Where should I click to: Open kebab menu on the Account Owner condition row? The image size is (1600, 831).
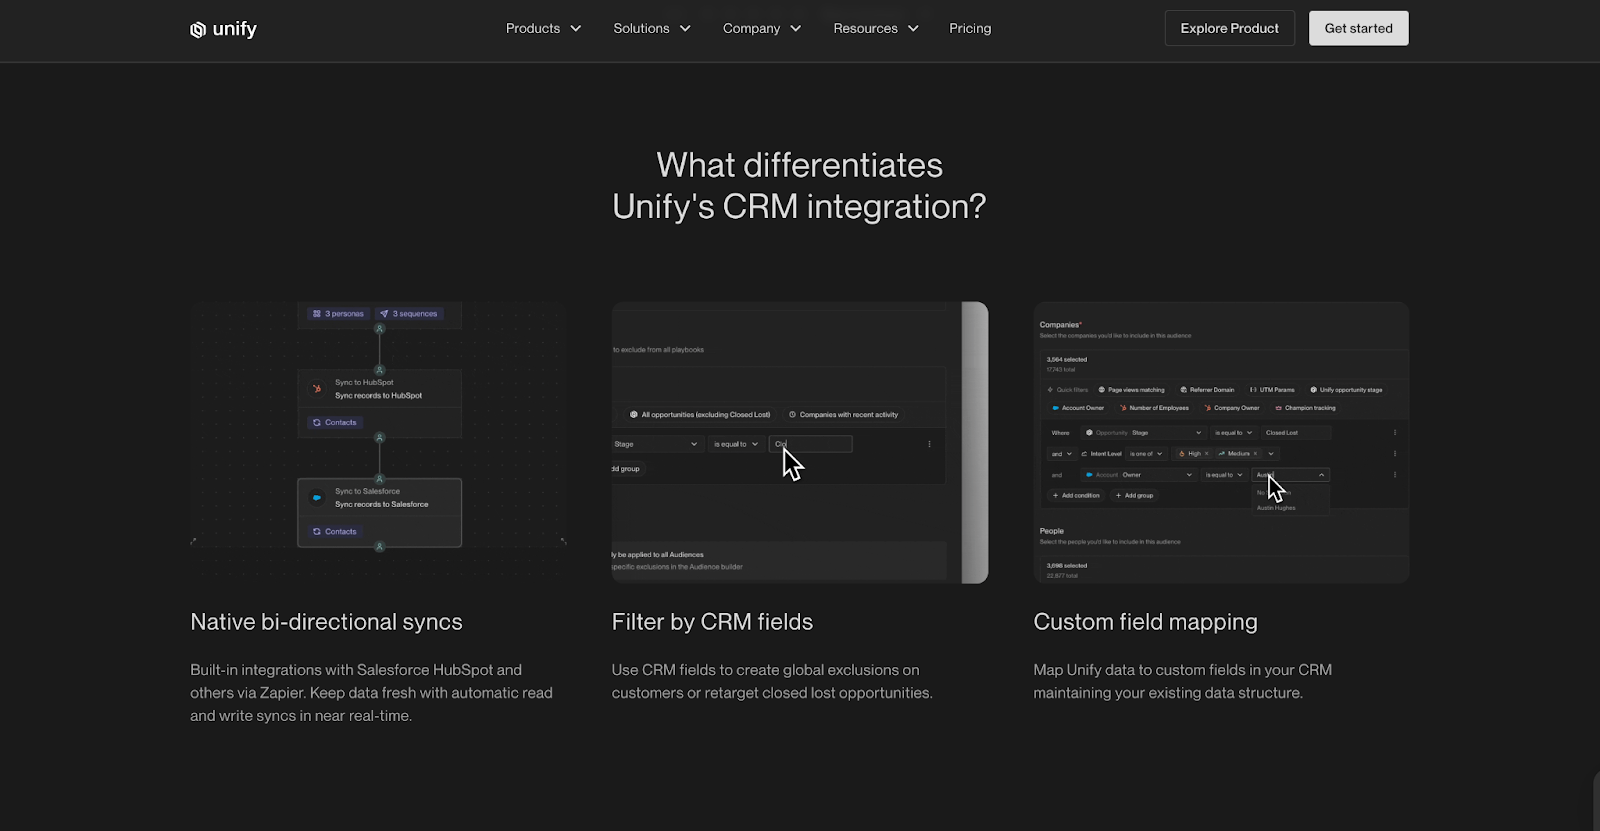(1395, 475)
